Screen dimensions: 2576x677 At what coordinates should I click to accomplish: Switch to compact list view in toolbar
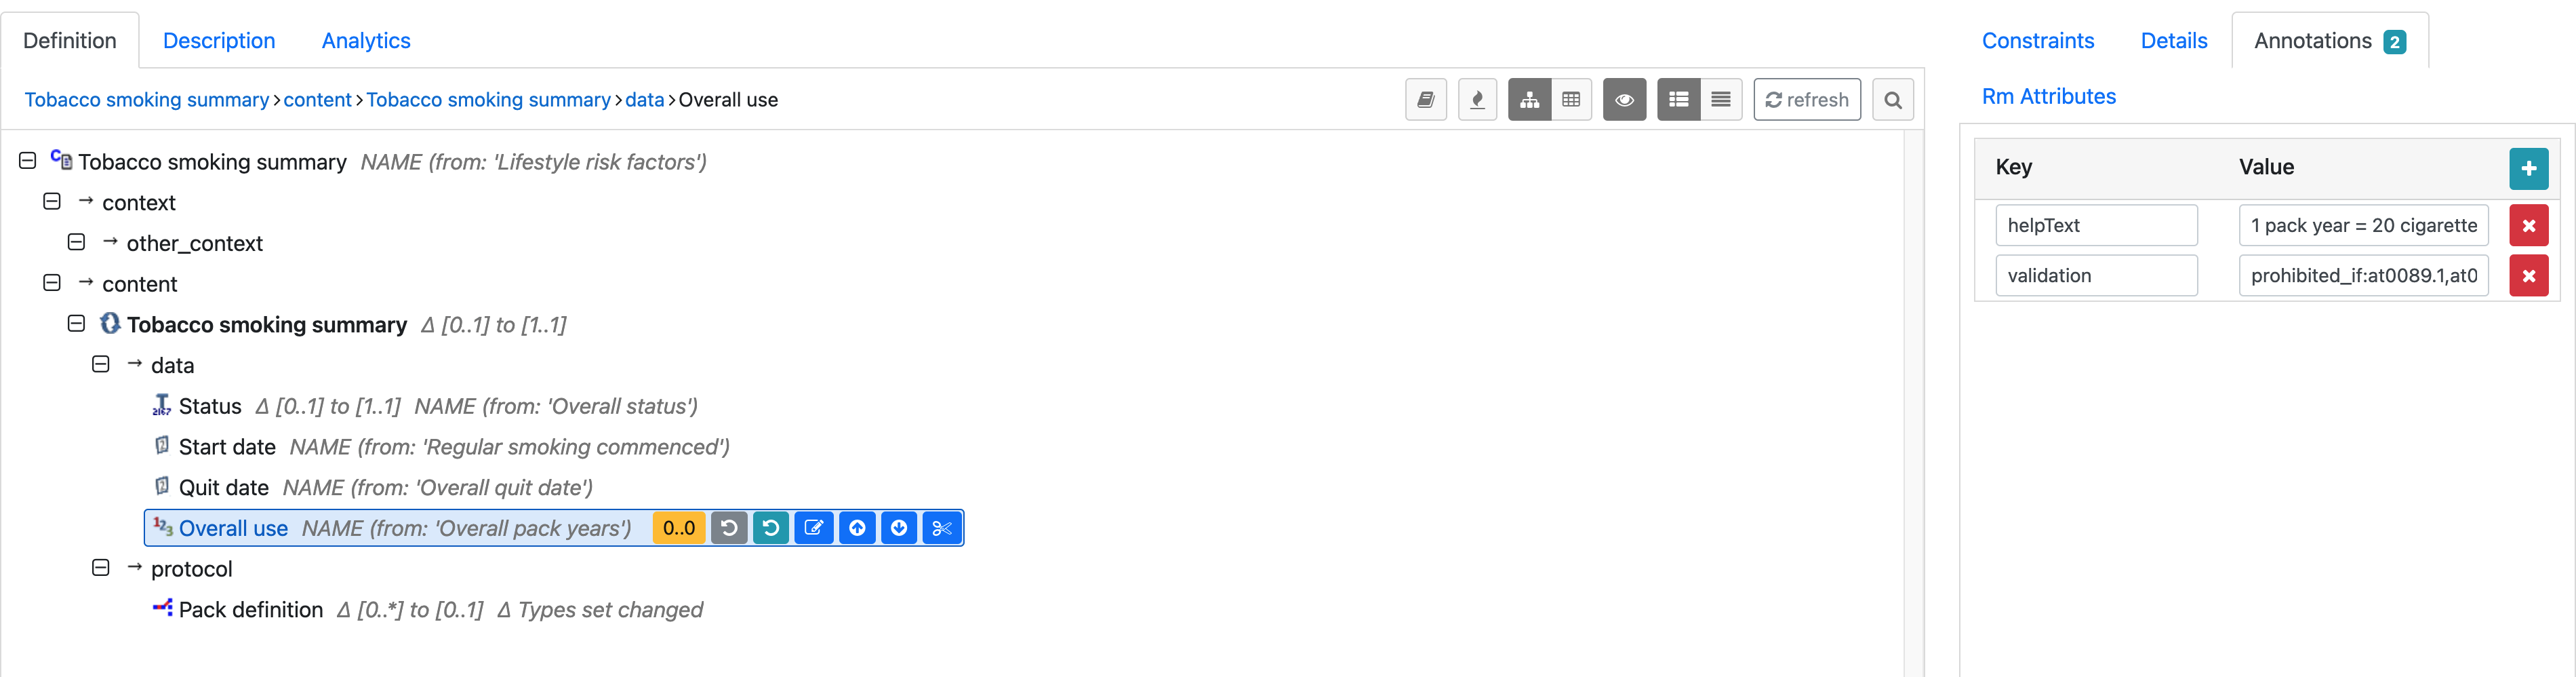tap(1721, 99)
